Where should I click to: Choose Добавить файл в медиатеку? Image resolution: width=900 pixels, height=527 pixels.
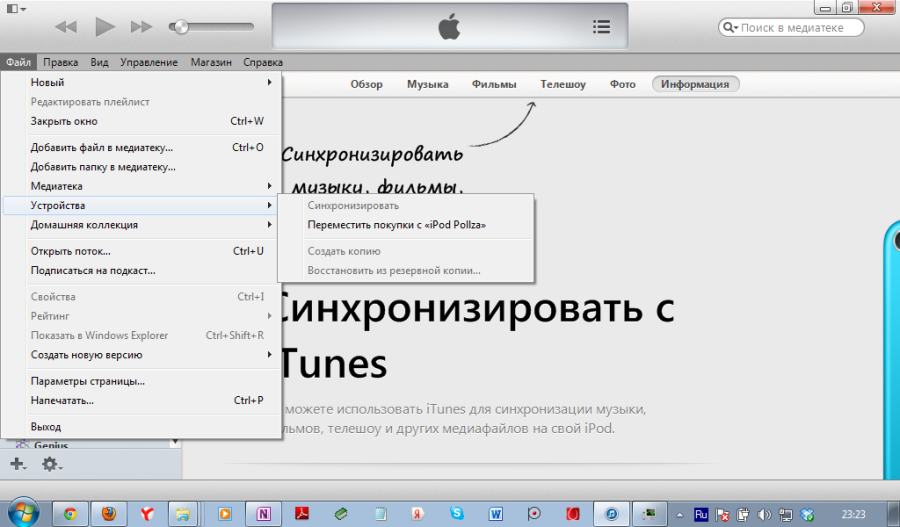coord(141,148)
